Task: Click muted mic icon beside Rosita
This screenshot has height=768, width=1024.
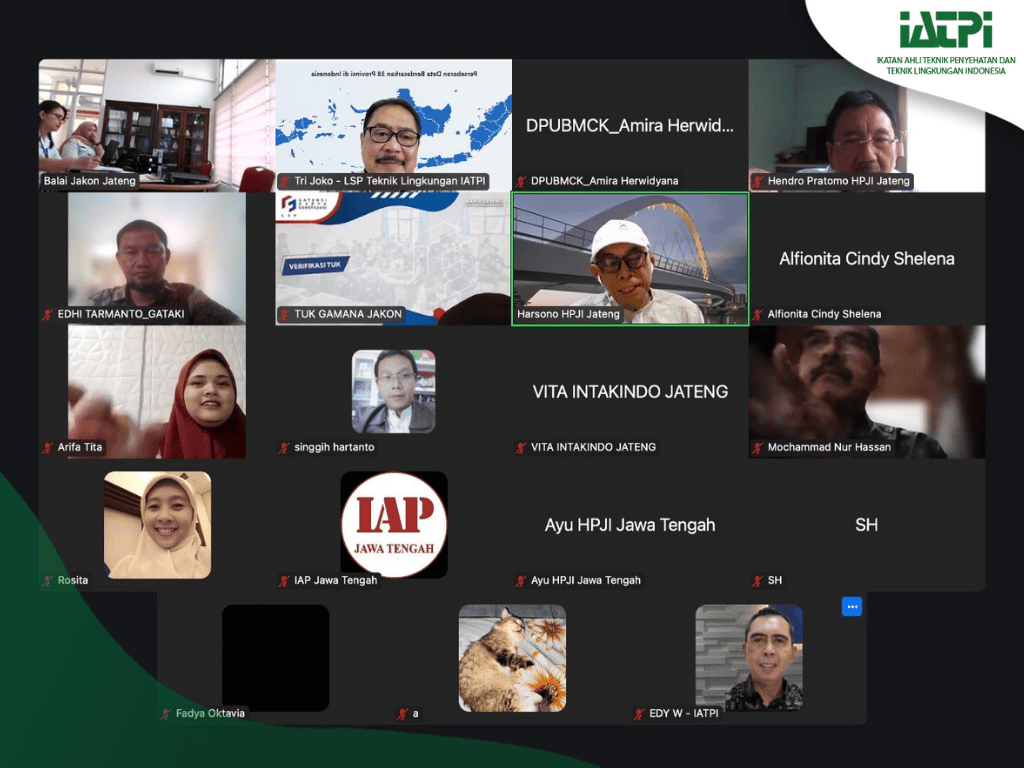Action: 48,581
